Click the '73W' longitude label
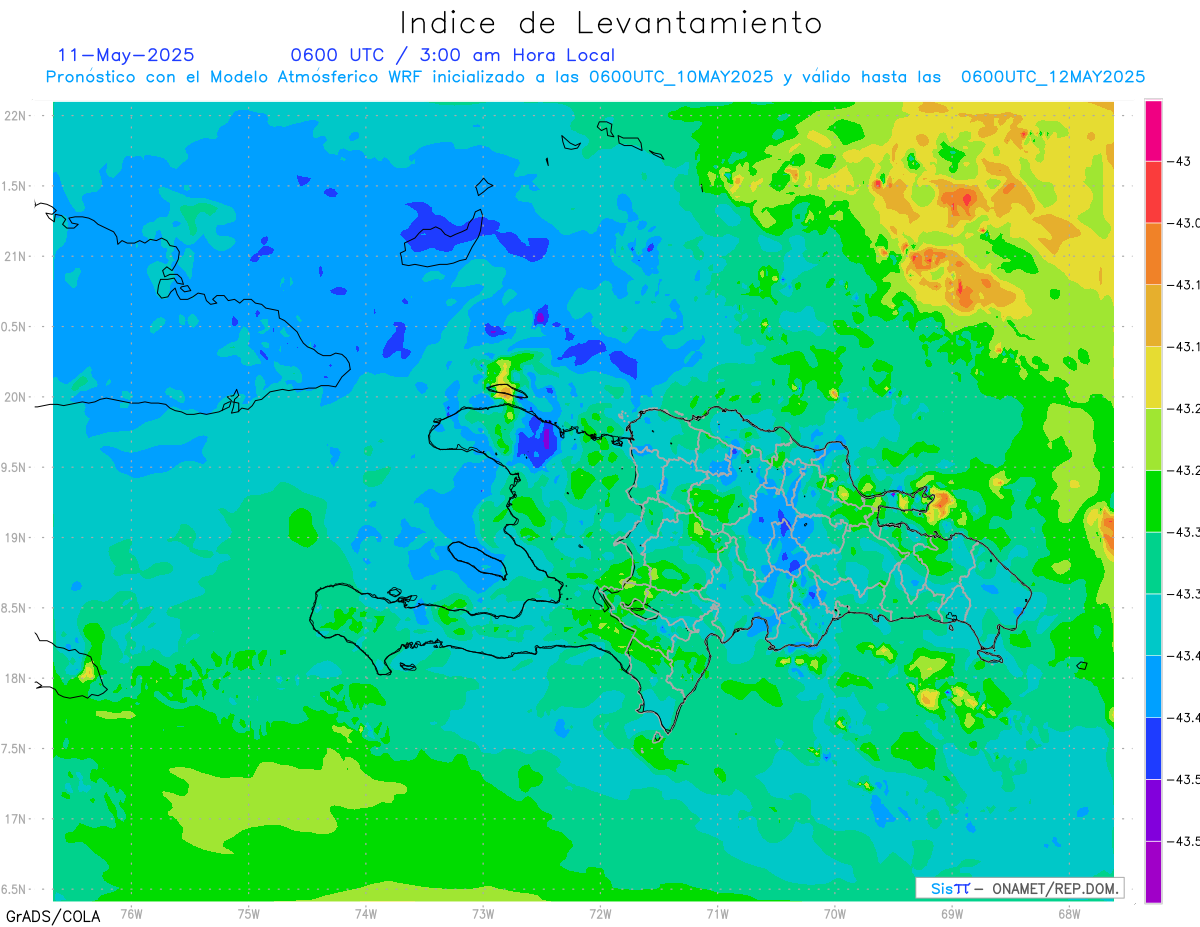 [x=483, y=914]
